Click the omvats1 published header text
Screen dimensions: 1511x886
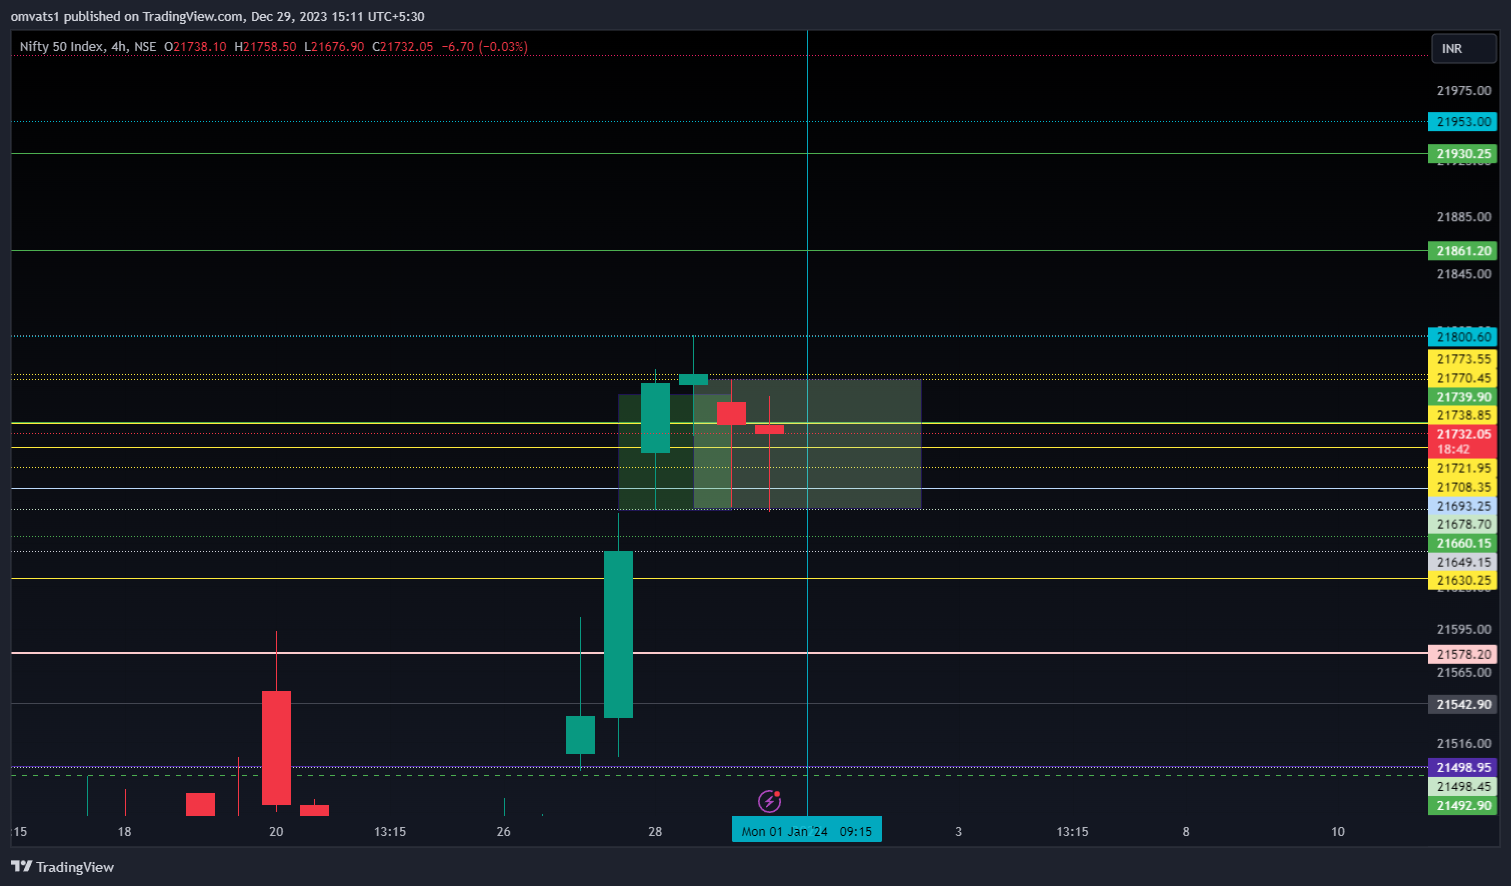click(x=217, y=16)
